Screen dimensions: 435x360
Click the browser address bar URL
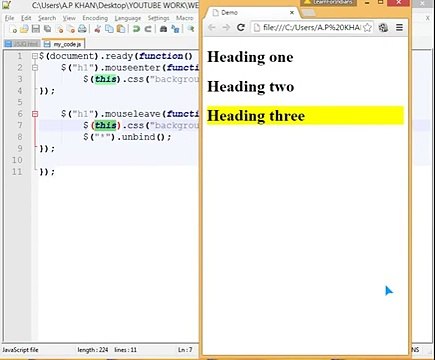click(311, 28)
